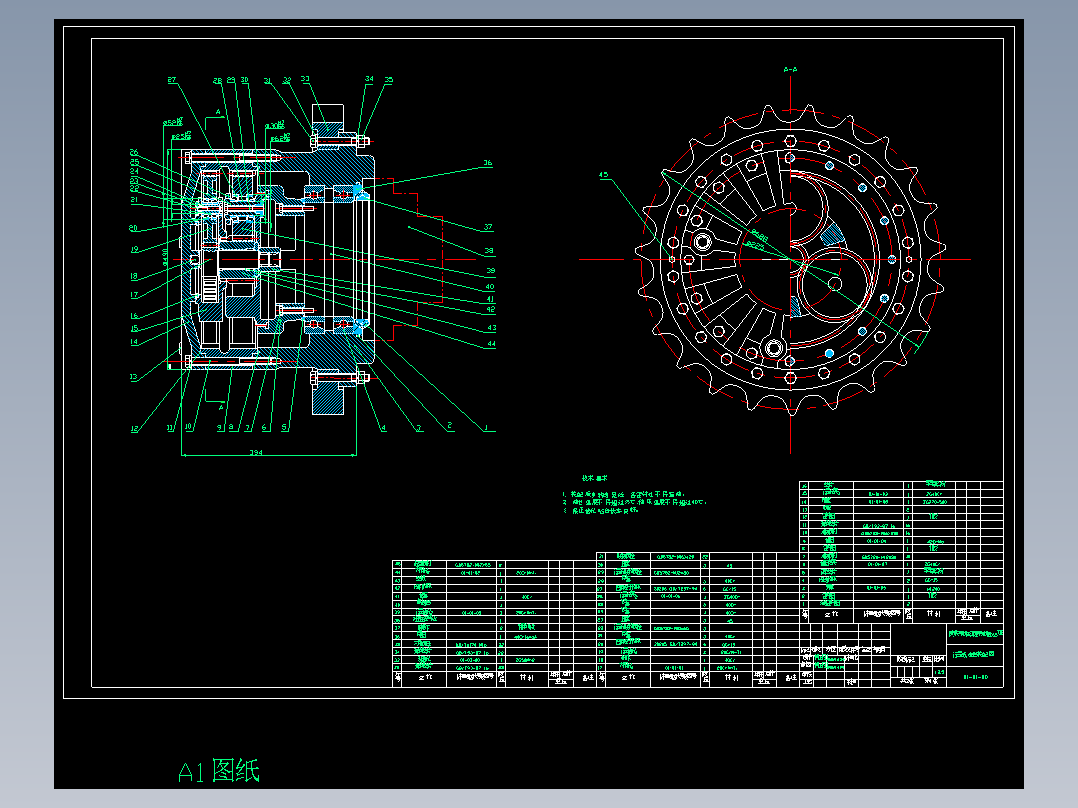1078x808 pixels.
Task: Click part callout number 16
Action: [x=134, y=316]
